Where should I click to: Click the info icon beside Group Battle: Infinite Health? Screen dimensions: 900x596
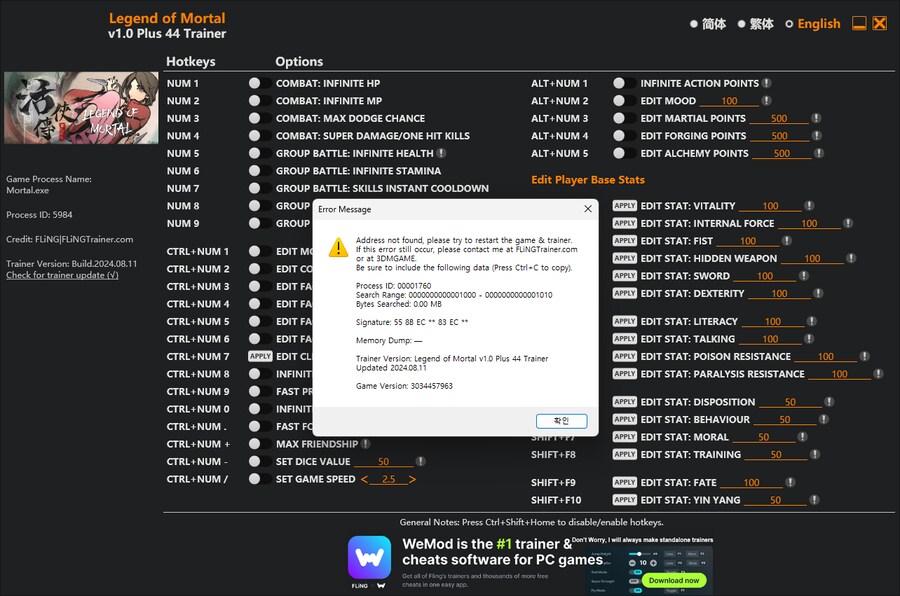click(x=441, y=153)
